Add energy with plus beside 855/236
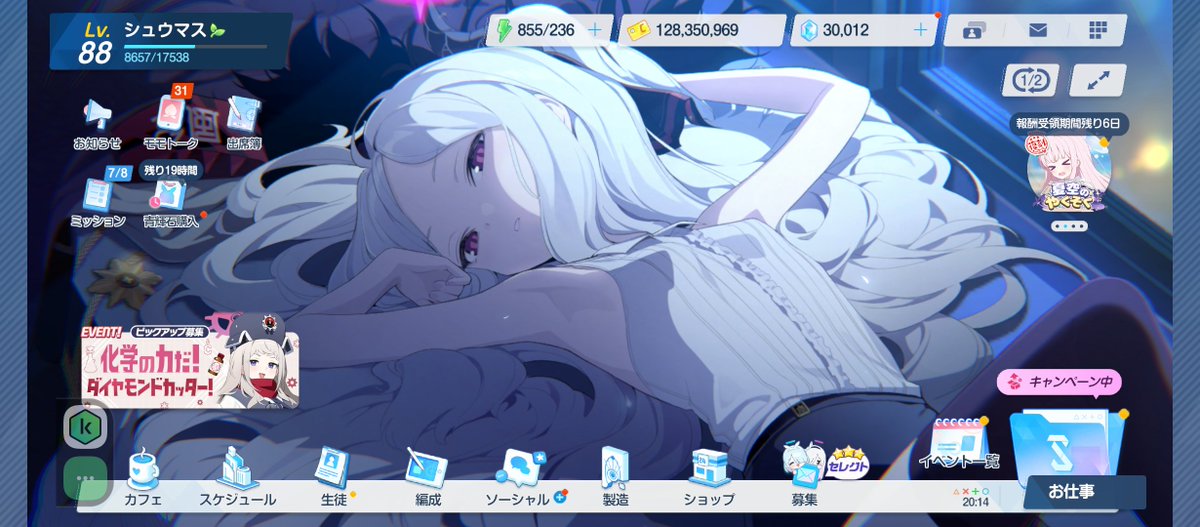 pyautogui.click(x=595, y=30)
